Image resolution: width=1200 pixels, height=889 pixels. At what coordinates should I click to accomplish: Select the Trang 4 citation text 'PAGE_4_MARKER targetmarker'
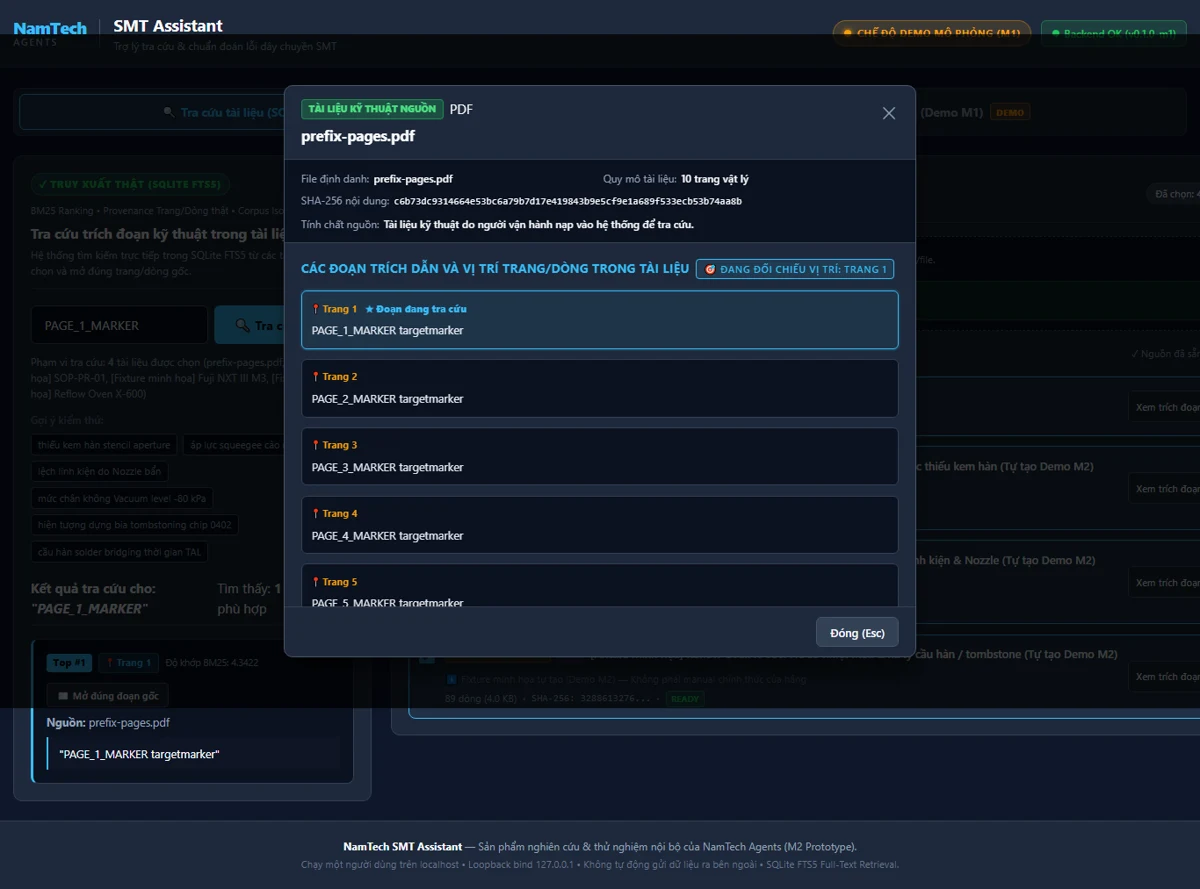(x=388, y=536)
